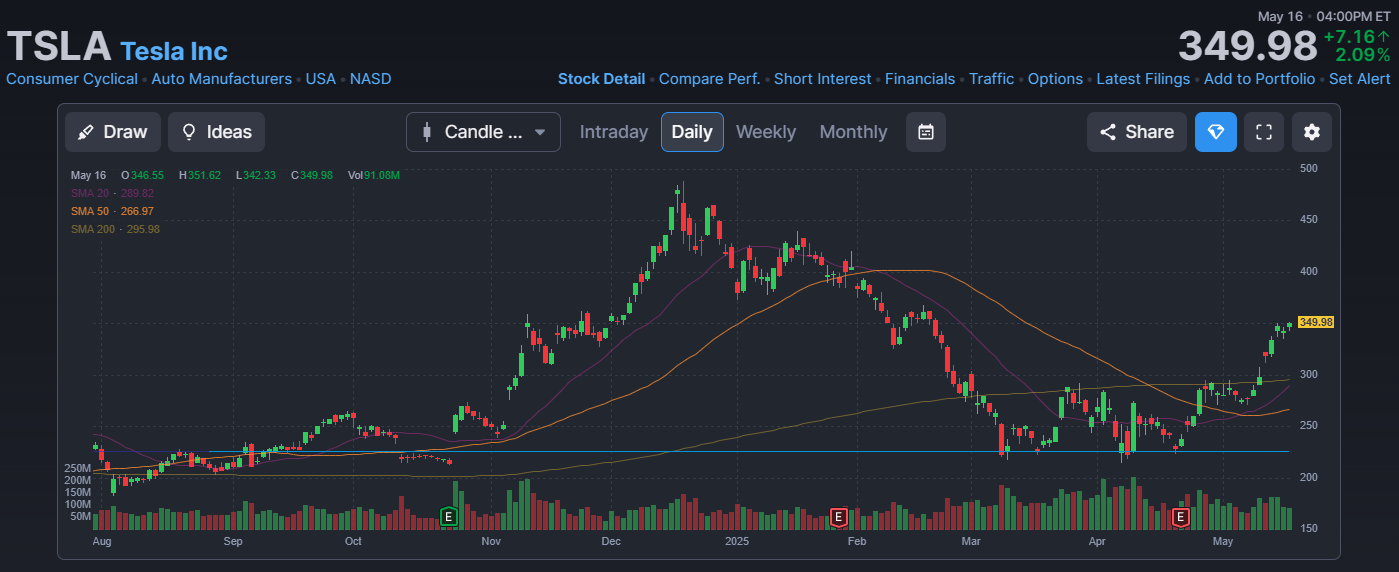This screenshot has height=572, width=1399.
Task: Click the October earnings E marker
Action: click(449, 517)
